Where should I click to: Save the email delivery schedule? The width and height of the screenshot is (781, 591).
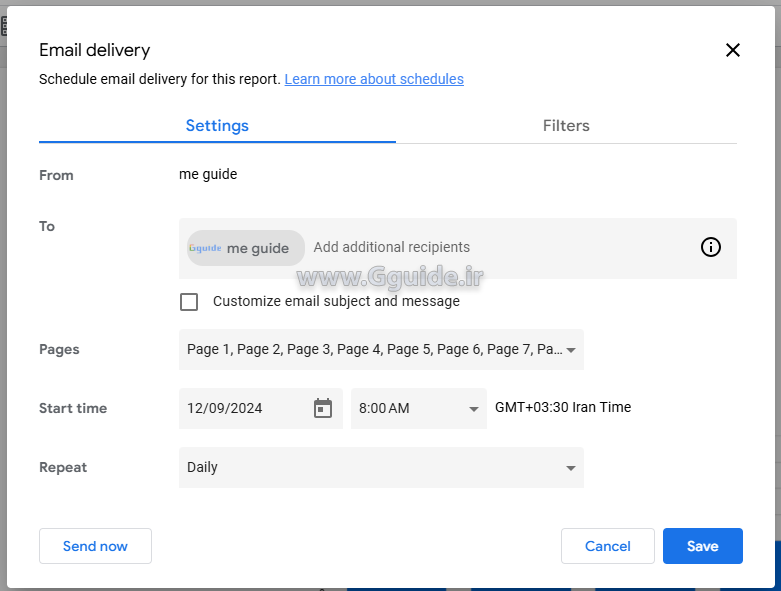pos(702,546)
